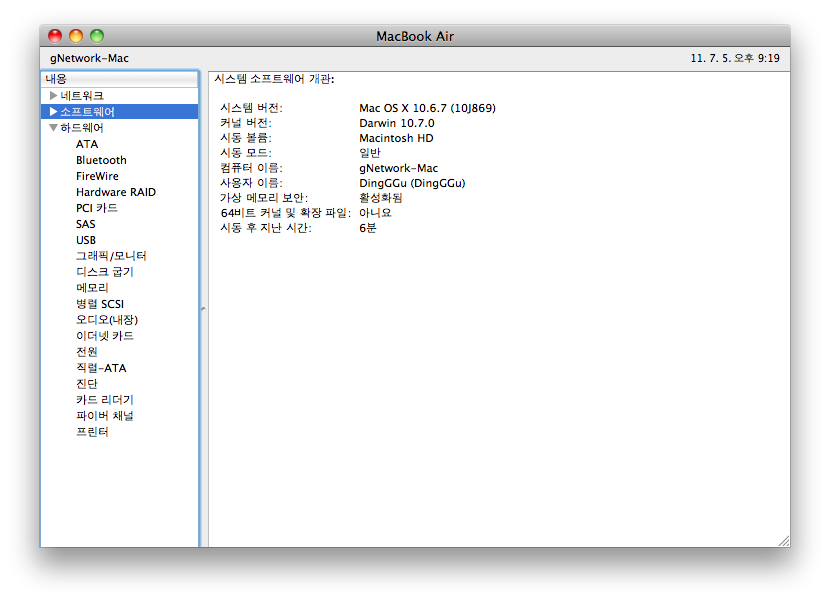This screenshot has height=602, width=830.
Task: Click the 커널 버전 label
Action: 246,123
